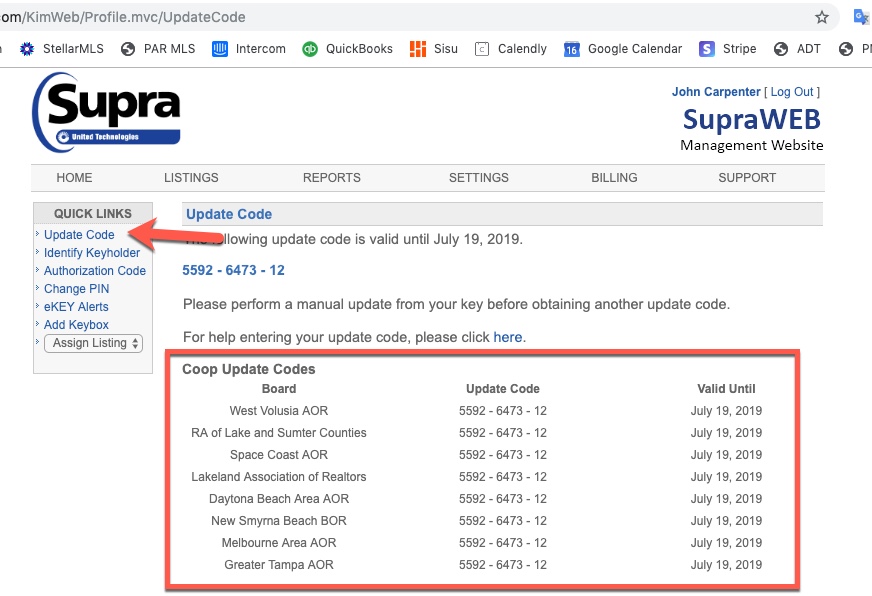Click the bookmark star icon in address bar

pos(822,17)
